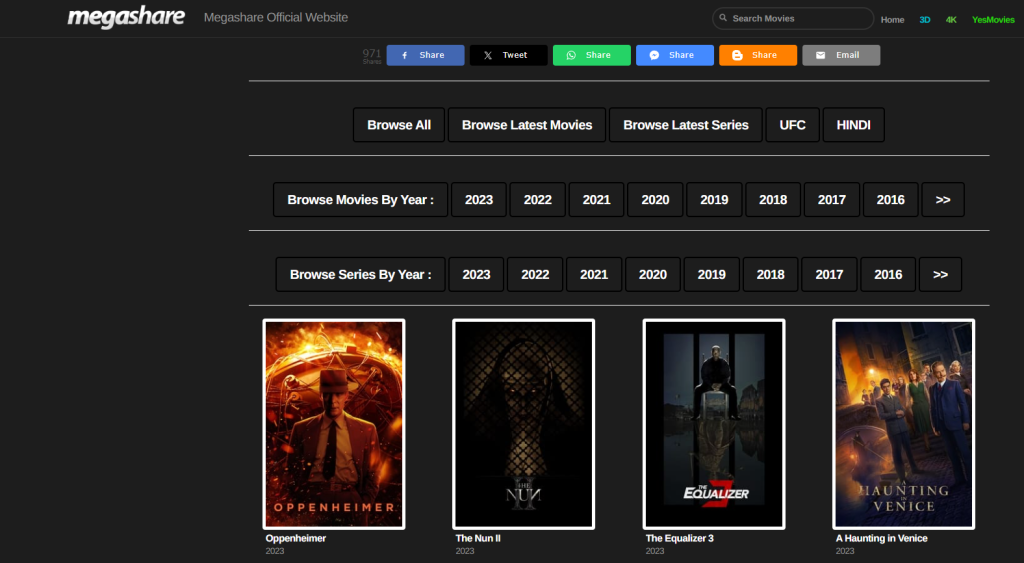Open the 4K nav link
The height and width of the screenshot is (563, 1024).
pos(951,20)
